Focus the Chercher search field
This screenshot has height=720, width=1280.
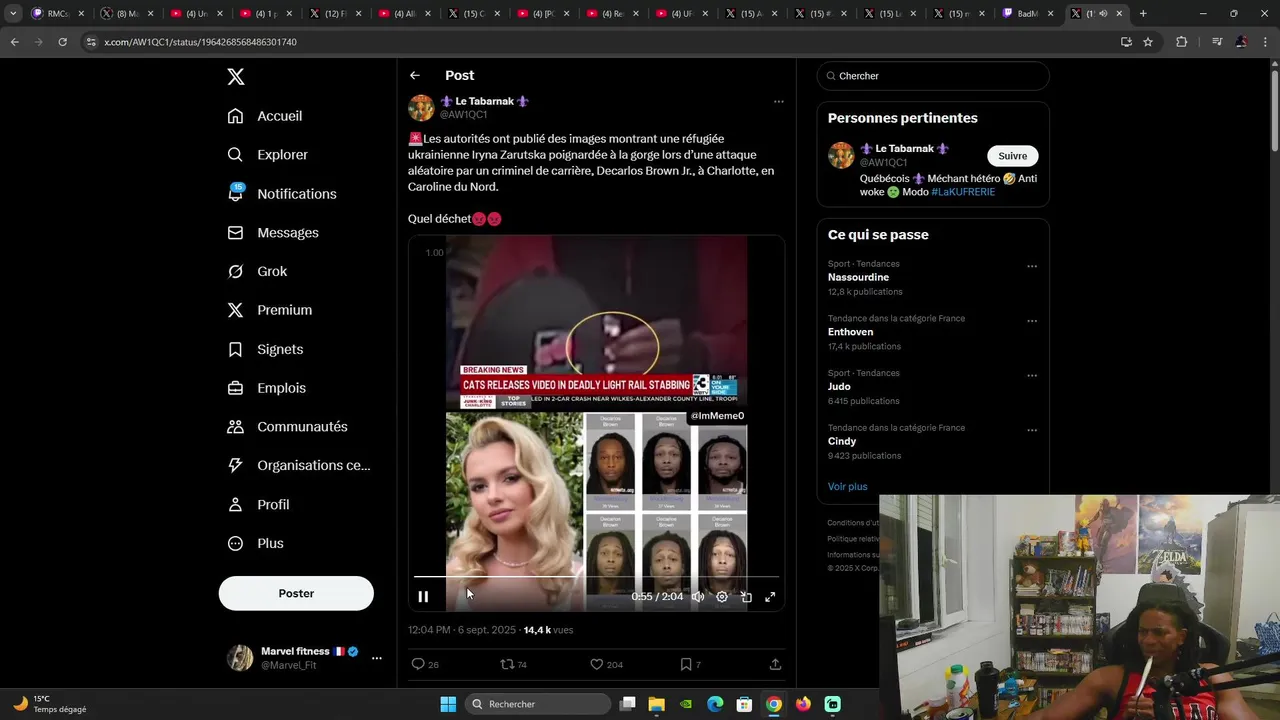[x=933, y=76]
